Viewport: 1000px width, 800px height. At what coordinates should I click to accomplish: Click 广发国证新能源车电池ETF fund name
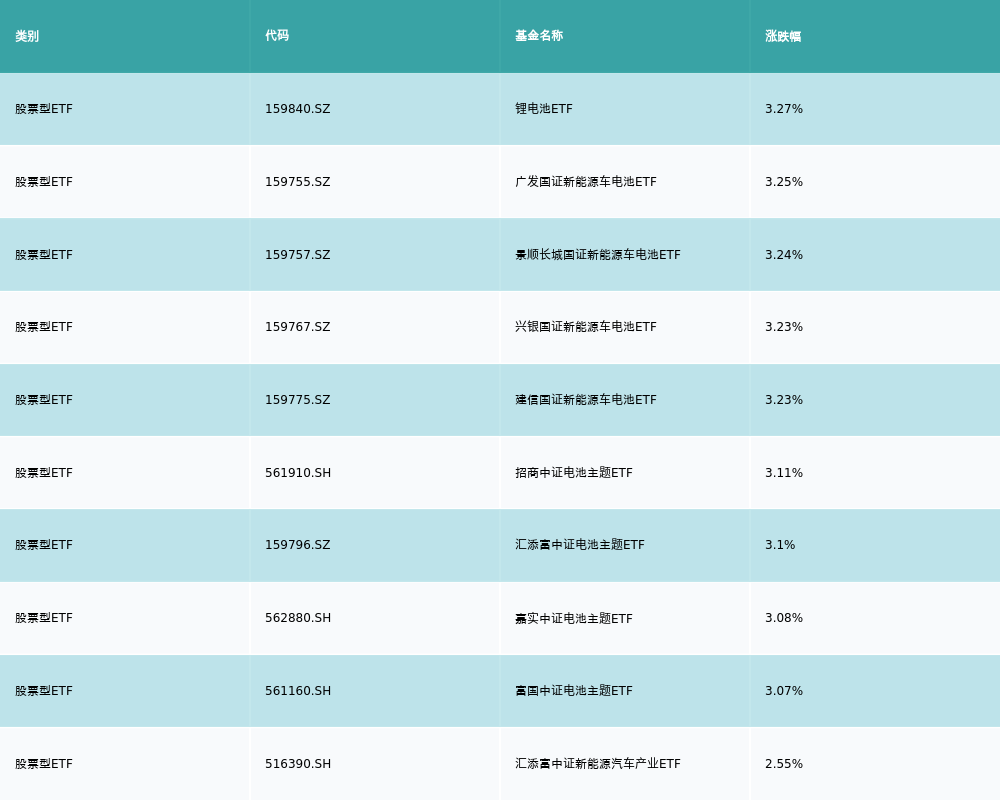(x=585, y=182)
